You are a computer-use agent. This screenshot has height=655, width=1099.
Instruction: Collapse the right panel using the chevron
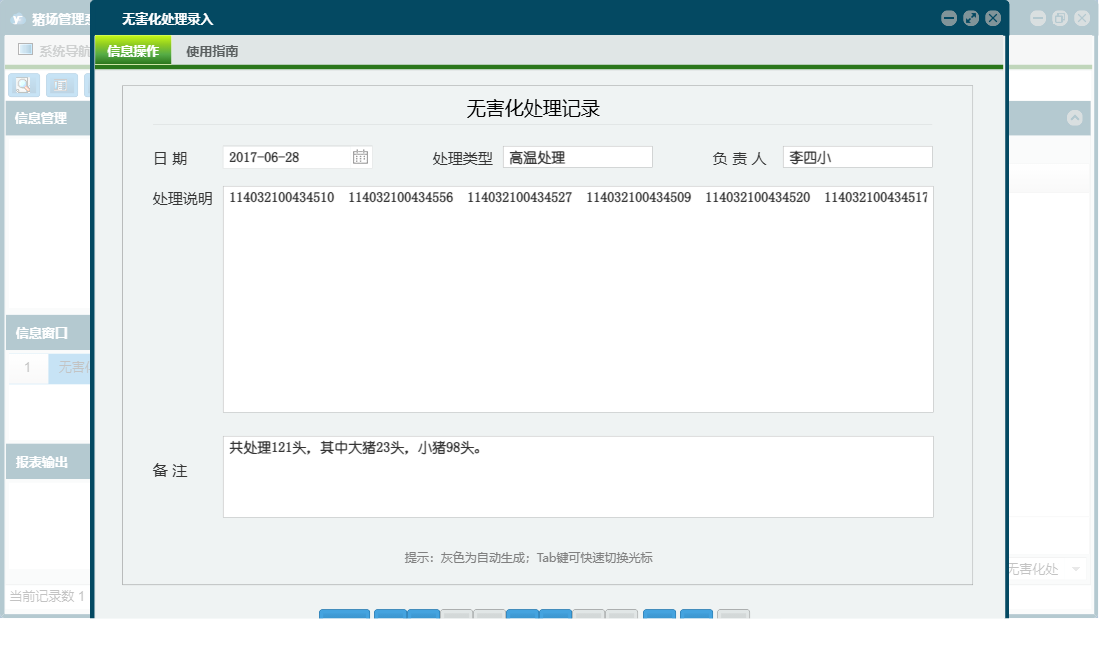1076,118
